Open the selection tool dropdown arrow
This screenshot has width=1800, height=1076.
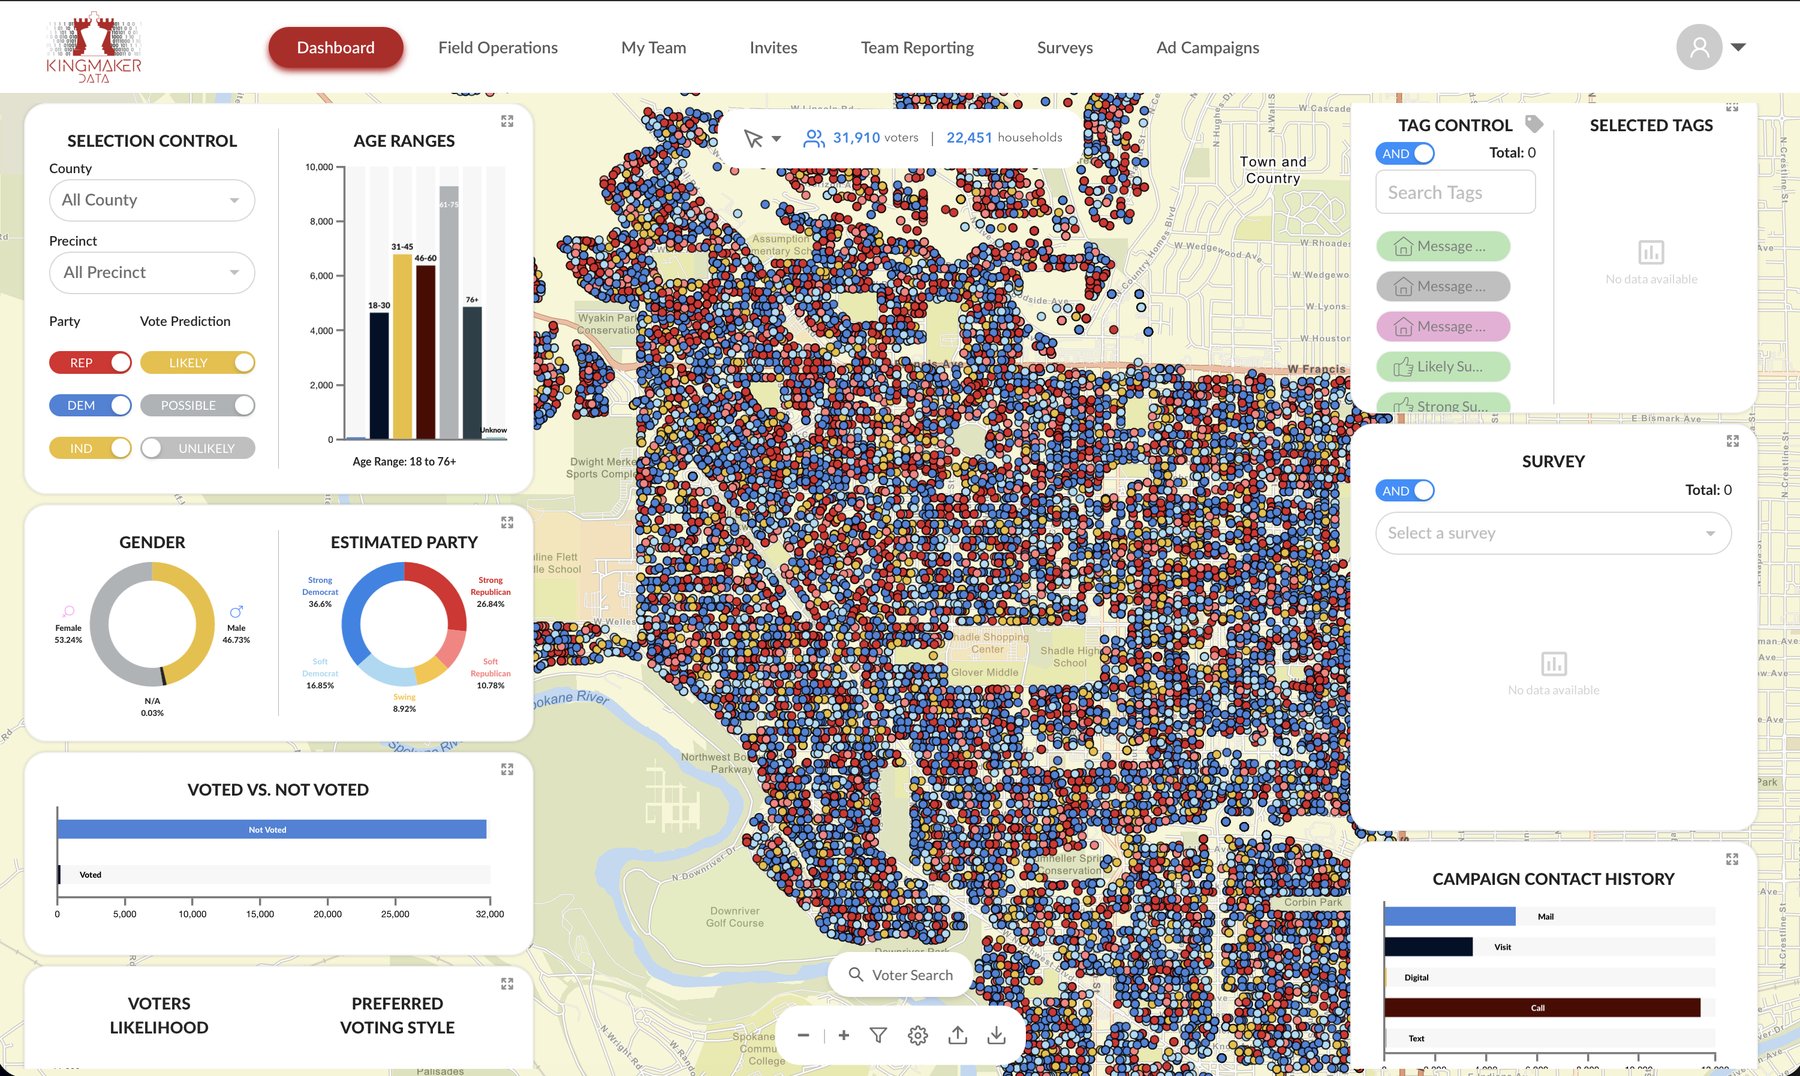coord(776,139)
